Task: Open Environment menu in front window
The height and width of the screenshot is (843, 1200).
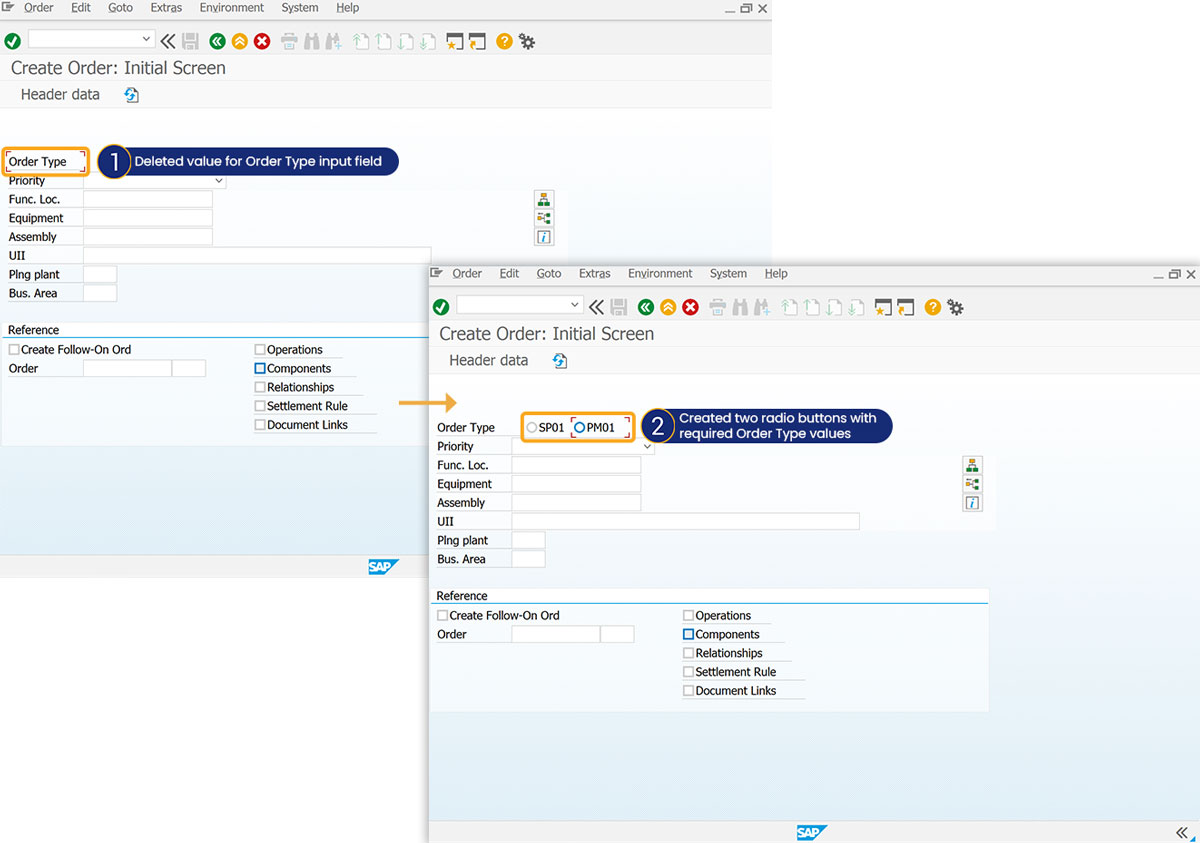Action: [660, 274]
